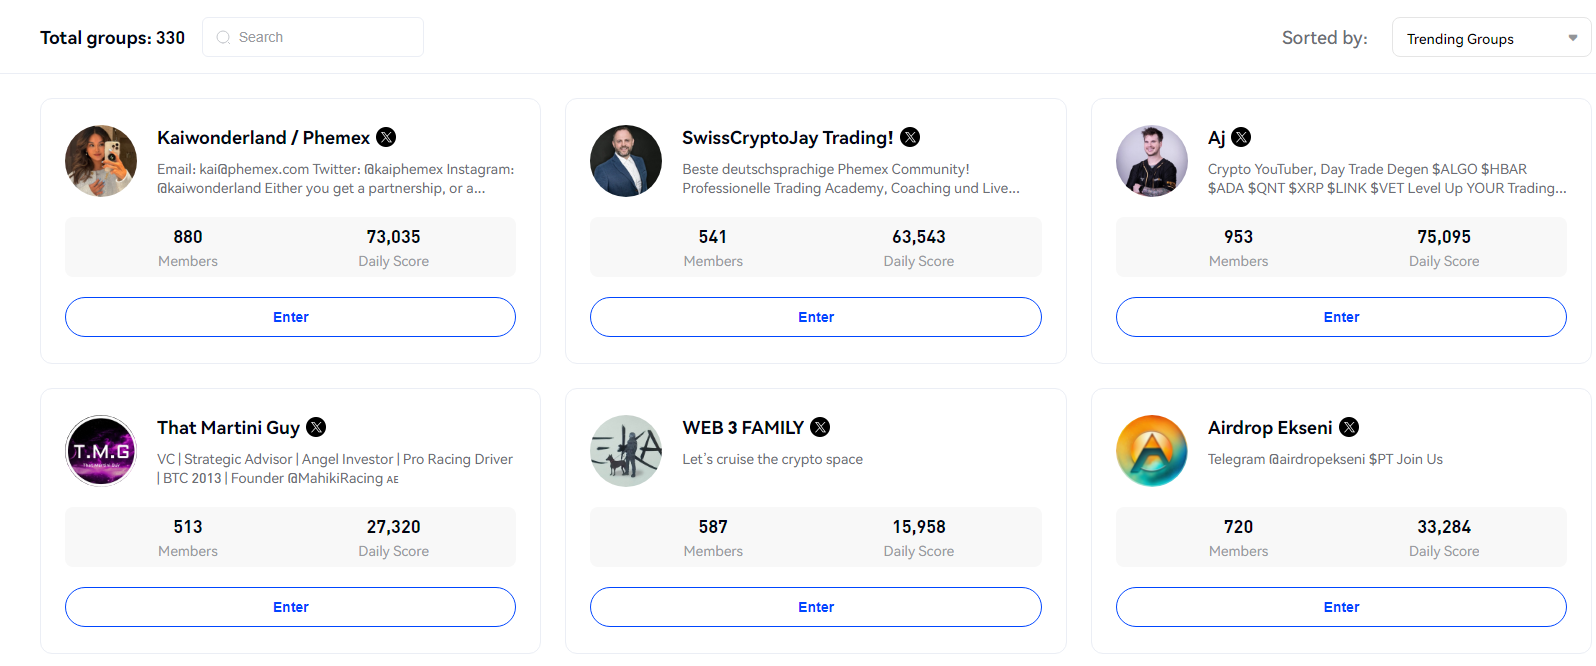Click the magnifier icon in the search bar
The height and width of the screenshot is (666, 1596).
pyautogui.click(x=222, y=37)
